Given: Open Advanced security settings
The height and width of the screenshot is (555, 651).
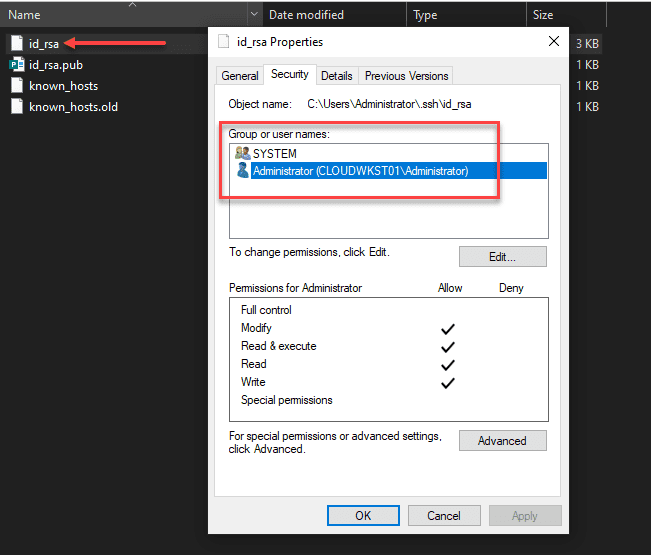Looking at the screenshot, I should coord(502,440).
